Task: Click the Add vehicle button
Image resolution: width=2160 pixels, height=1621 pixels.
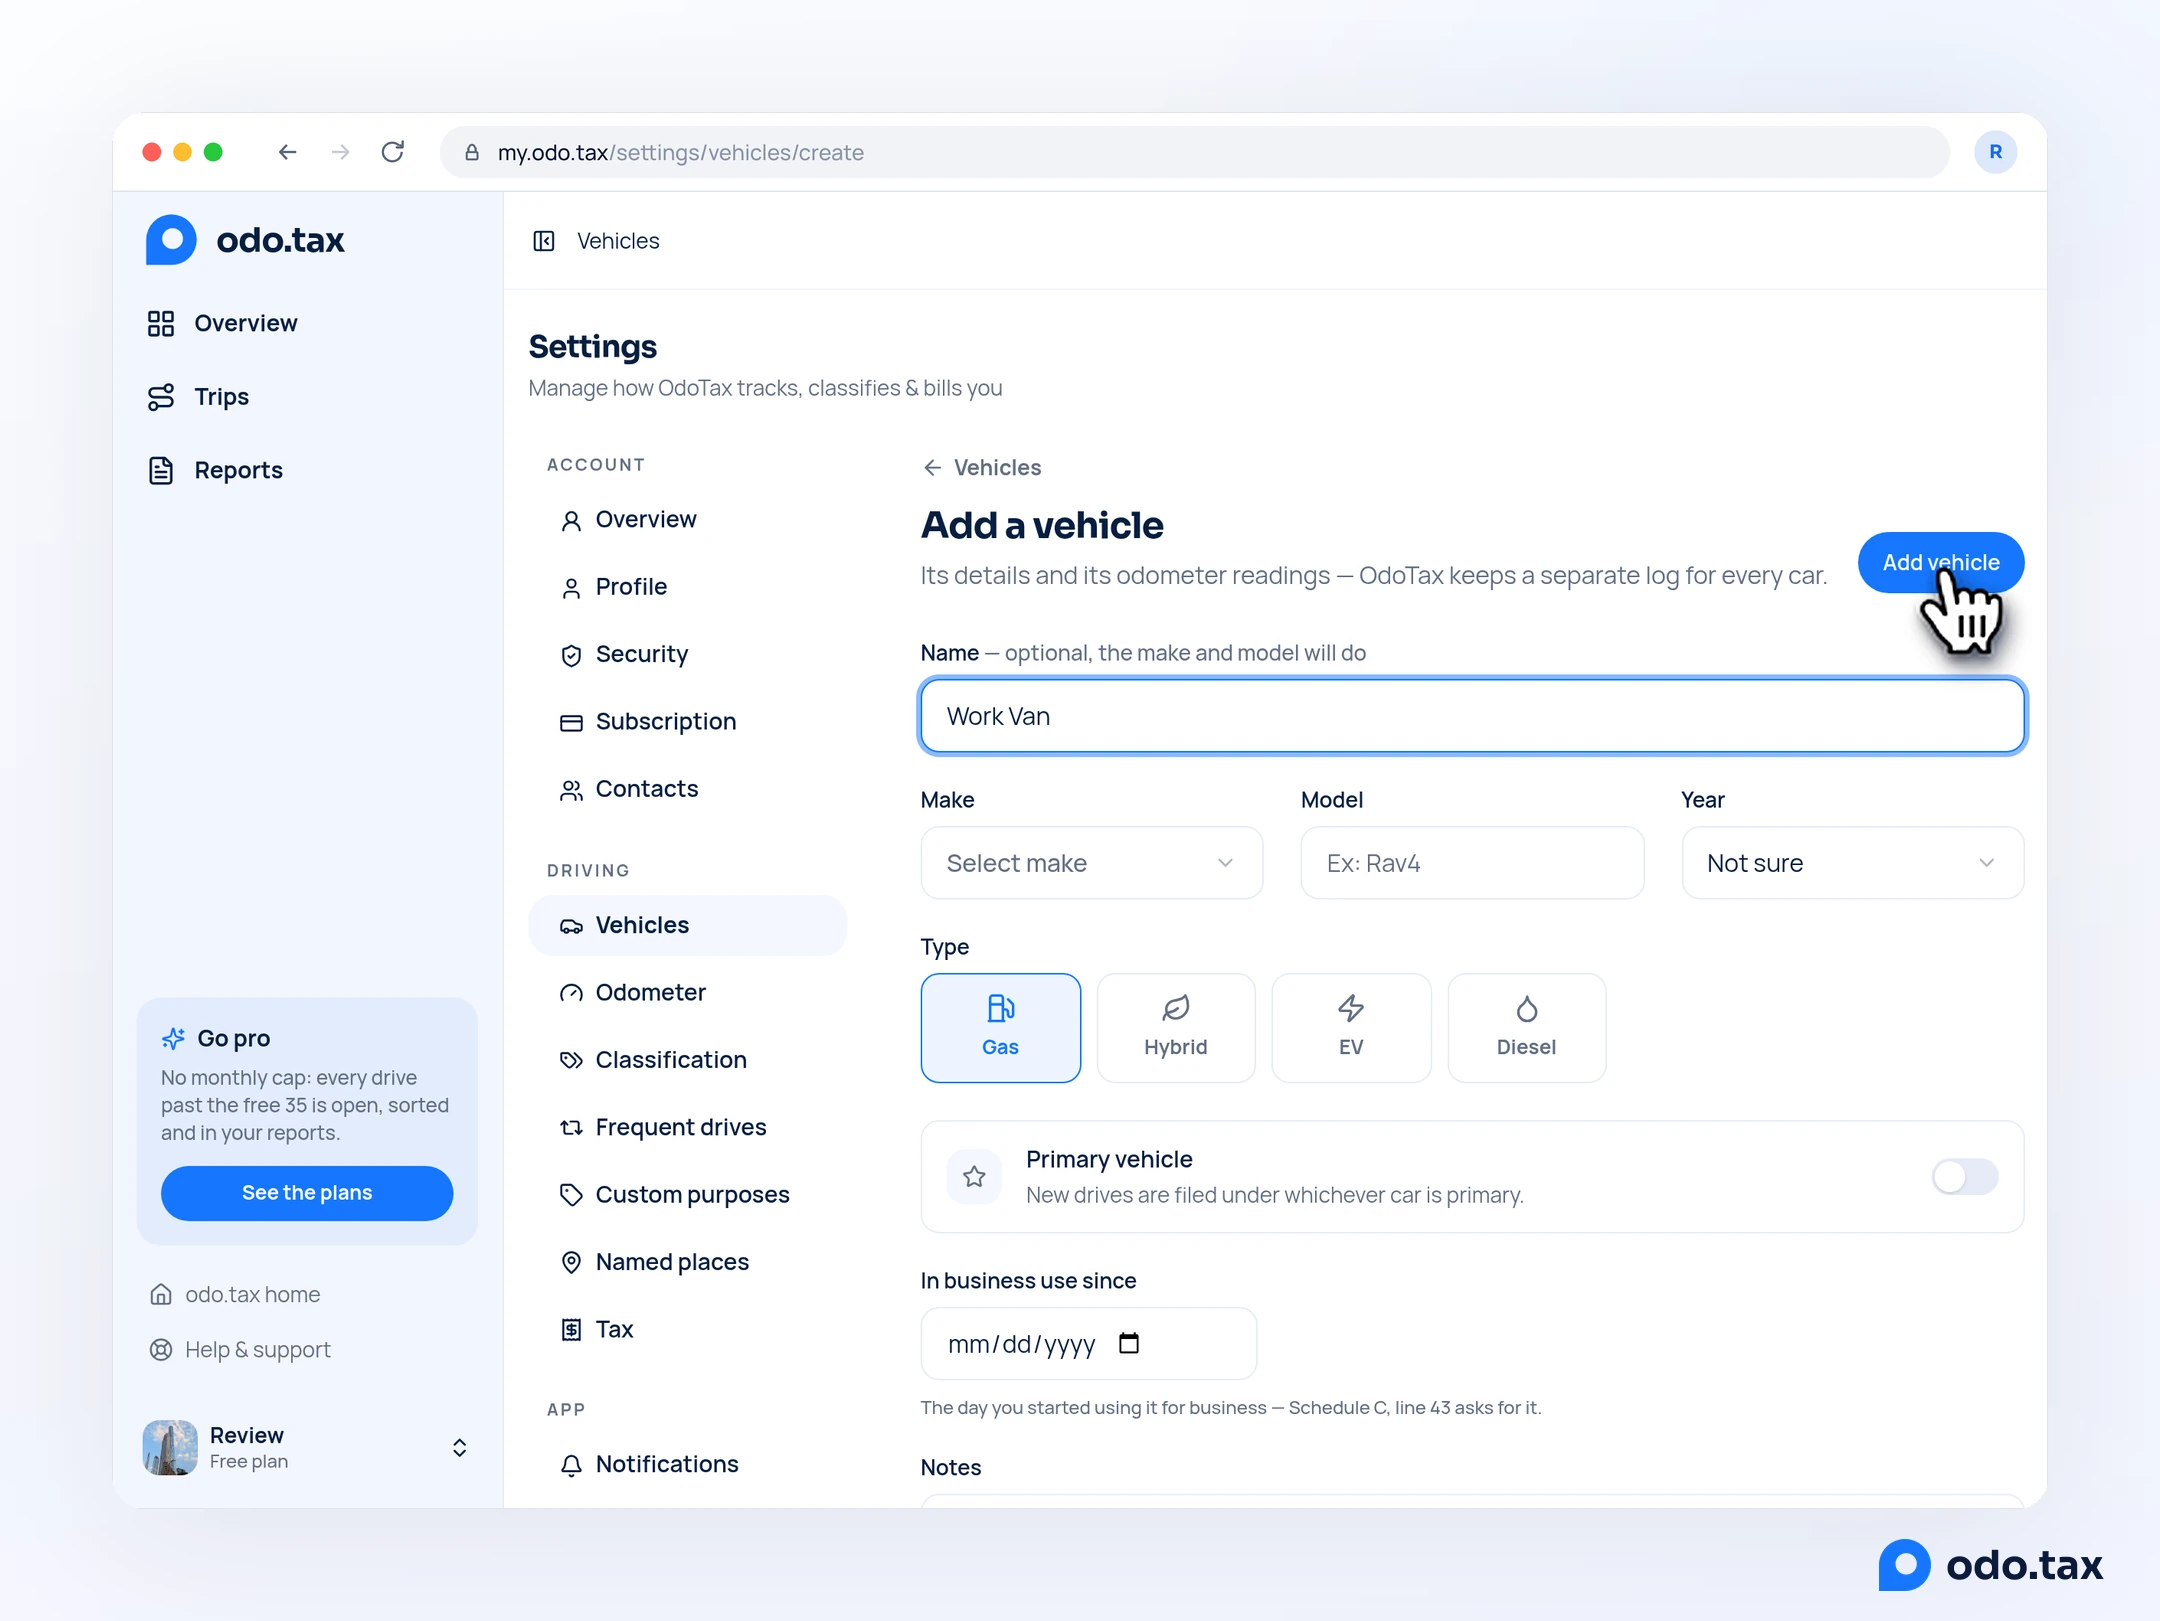Action: pyautogui.click(x=1940, y=563)
